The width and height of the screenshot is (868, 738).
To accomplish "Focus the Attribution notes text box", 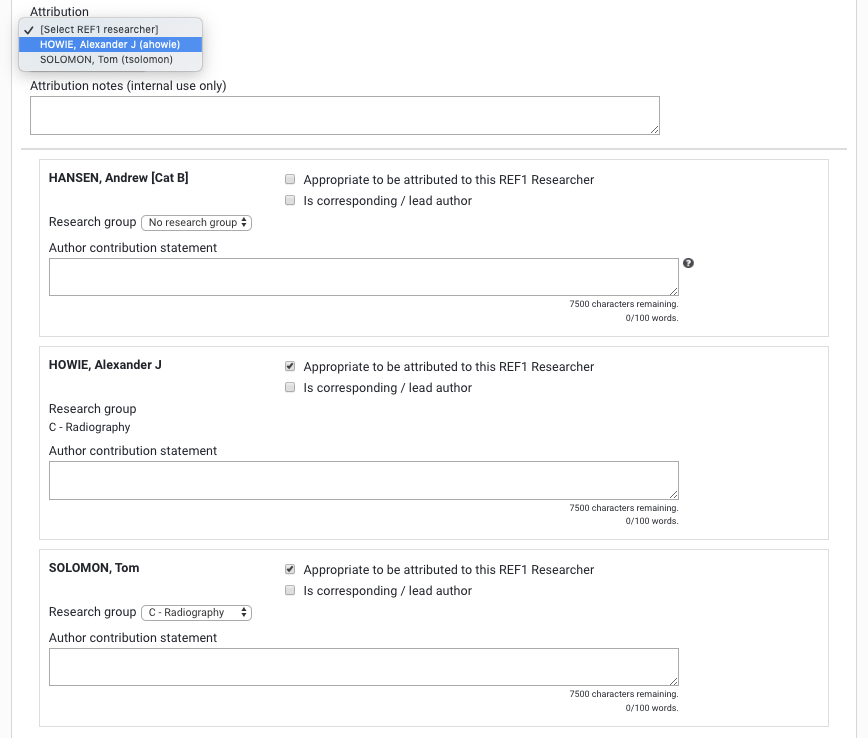I will coord(344,115).
